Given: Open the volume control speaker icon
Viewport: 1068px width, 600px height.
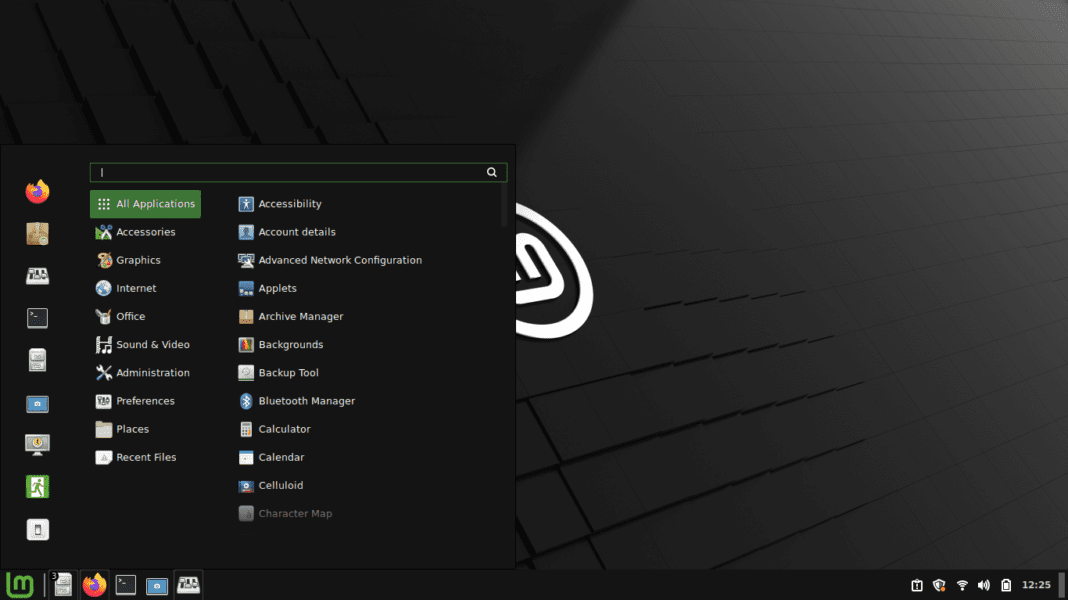Looking at the screenshot, I should (984, 585).
